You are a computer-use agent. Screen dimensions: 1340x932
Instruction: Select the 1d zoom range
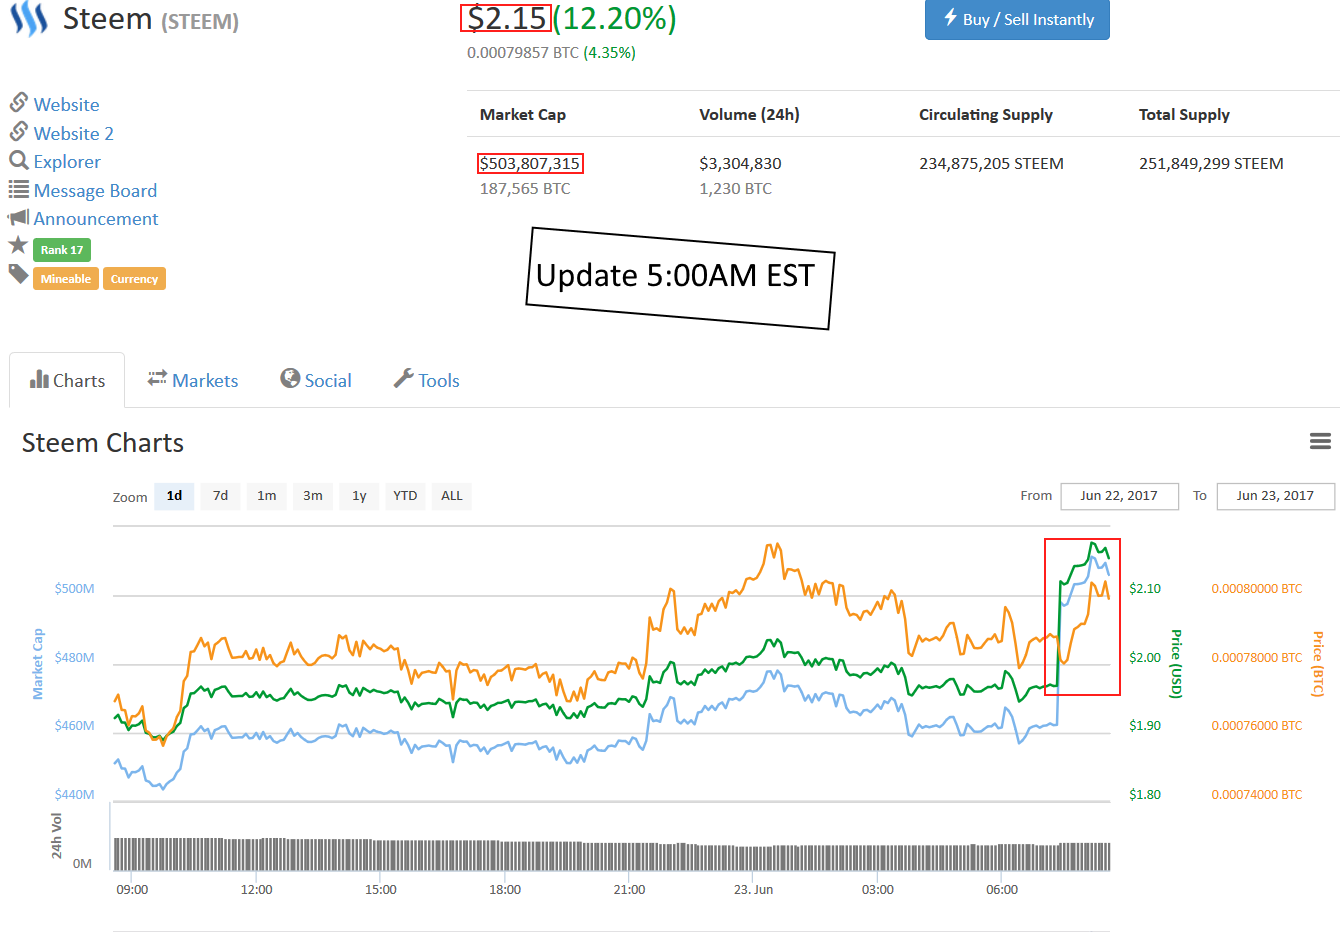point(174,496)
